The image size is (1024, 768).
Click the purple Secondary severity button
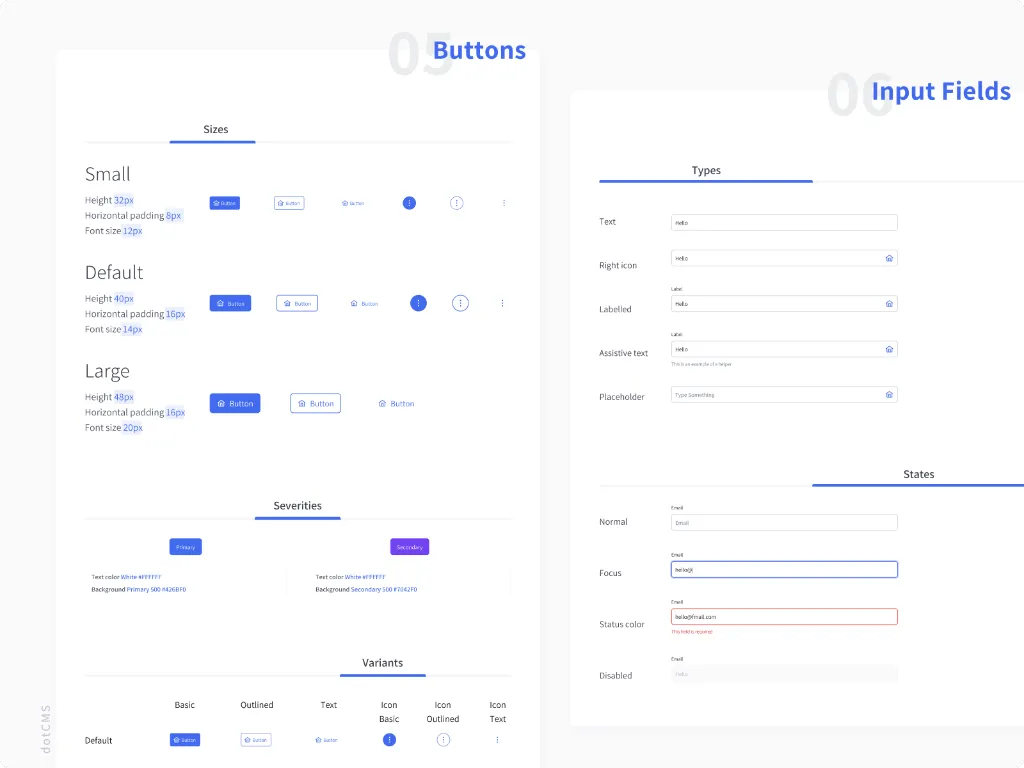[x=409, y=547]
